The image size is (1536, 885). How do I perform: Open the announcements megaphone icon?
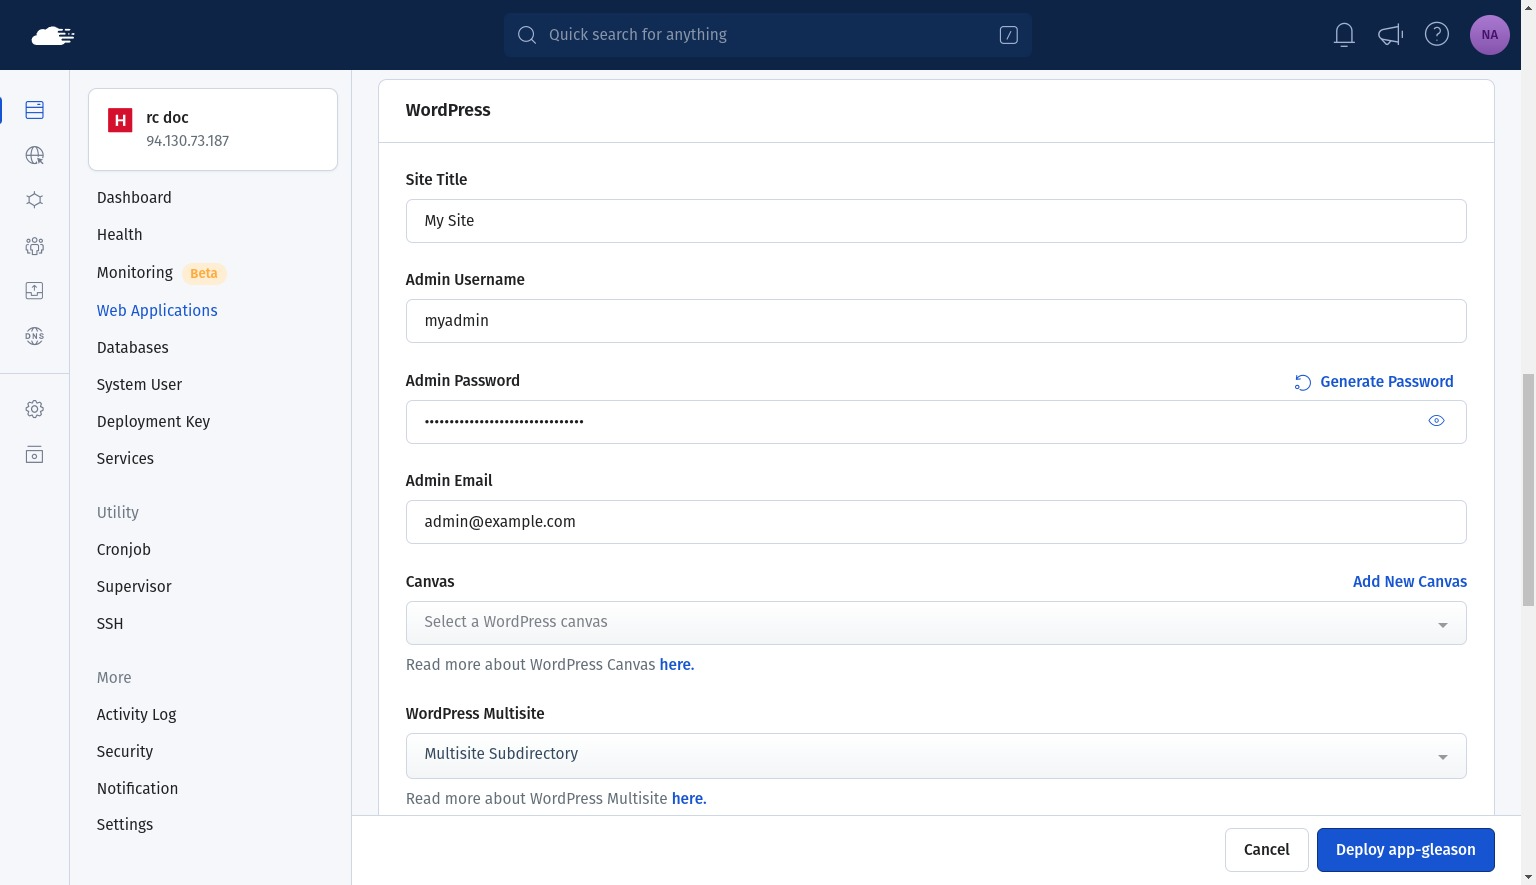pyautogui.click(x=1389, y=34)
